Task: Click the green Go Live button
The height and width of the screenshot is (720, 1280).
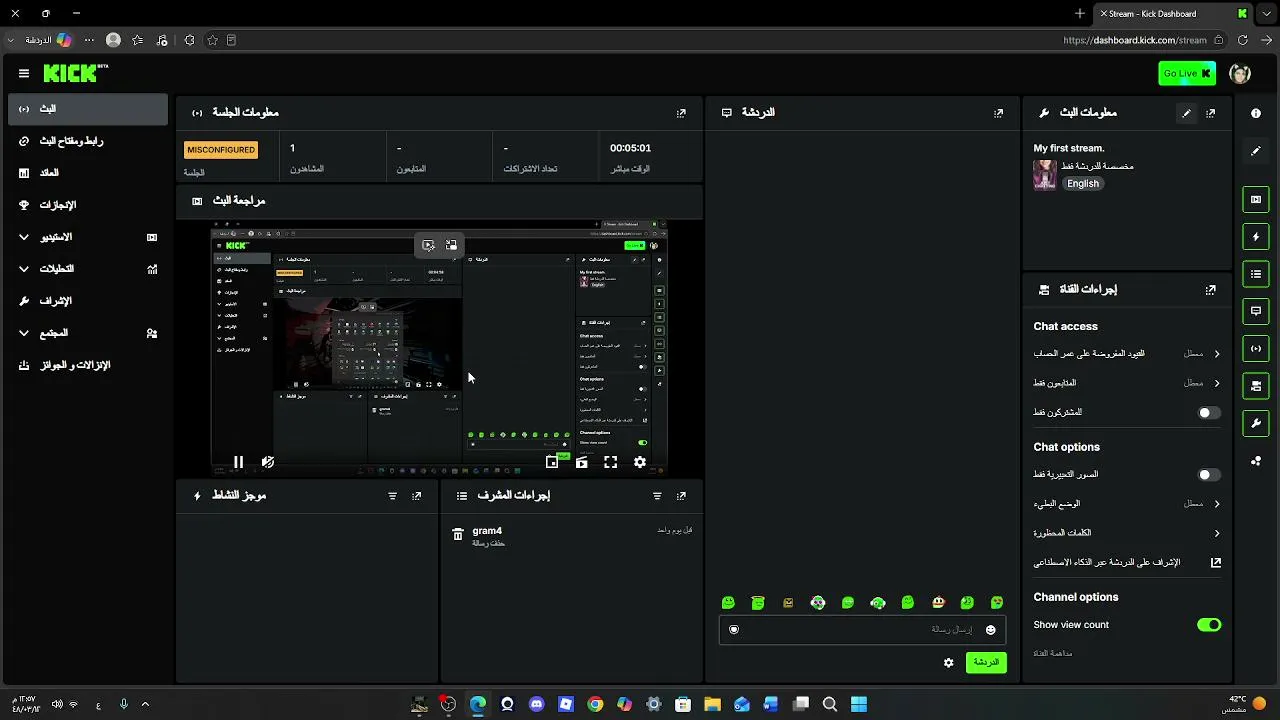Action: click(x=1187, y=73)
